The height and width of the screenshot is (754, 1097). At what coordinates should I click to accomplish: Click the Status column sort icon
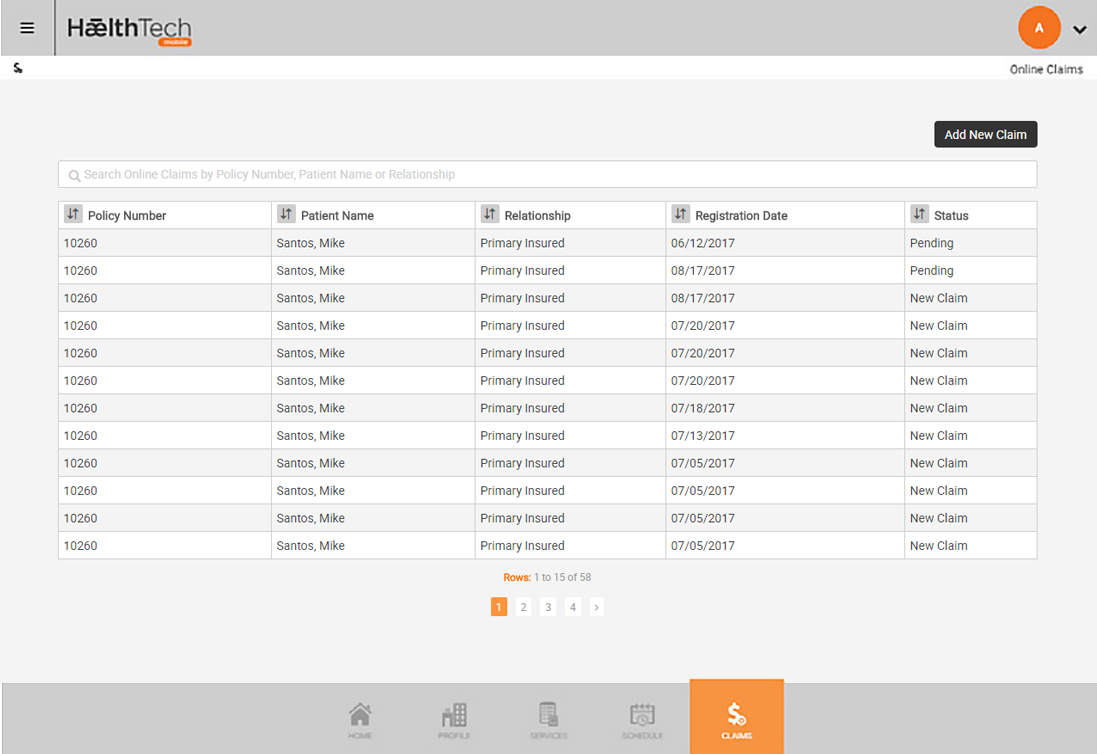(x=919, y=215)
